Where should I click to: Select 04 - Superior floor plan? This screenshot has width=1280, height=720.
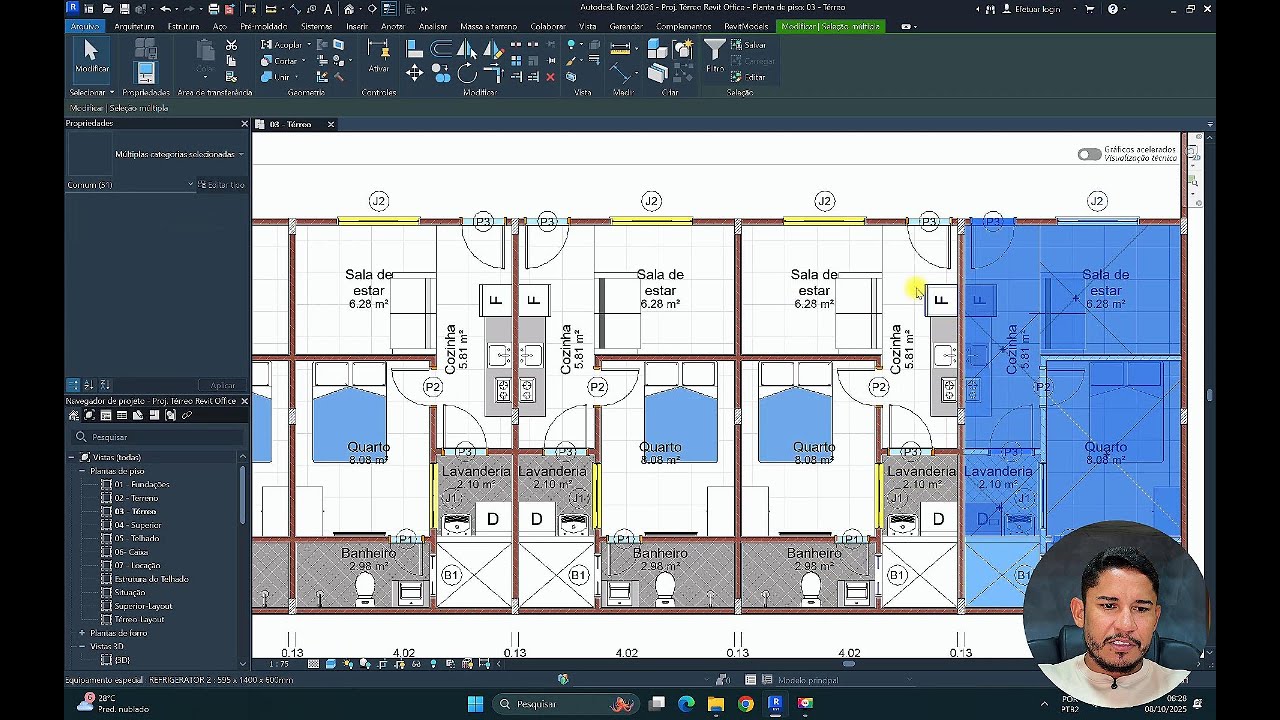(x=137, y=525)
